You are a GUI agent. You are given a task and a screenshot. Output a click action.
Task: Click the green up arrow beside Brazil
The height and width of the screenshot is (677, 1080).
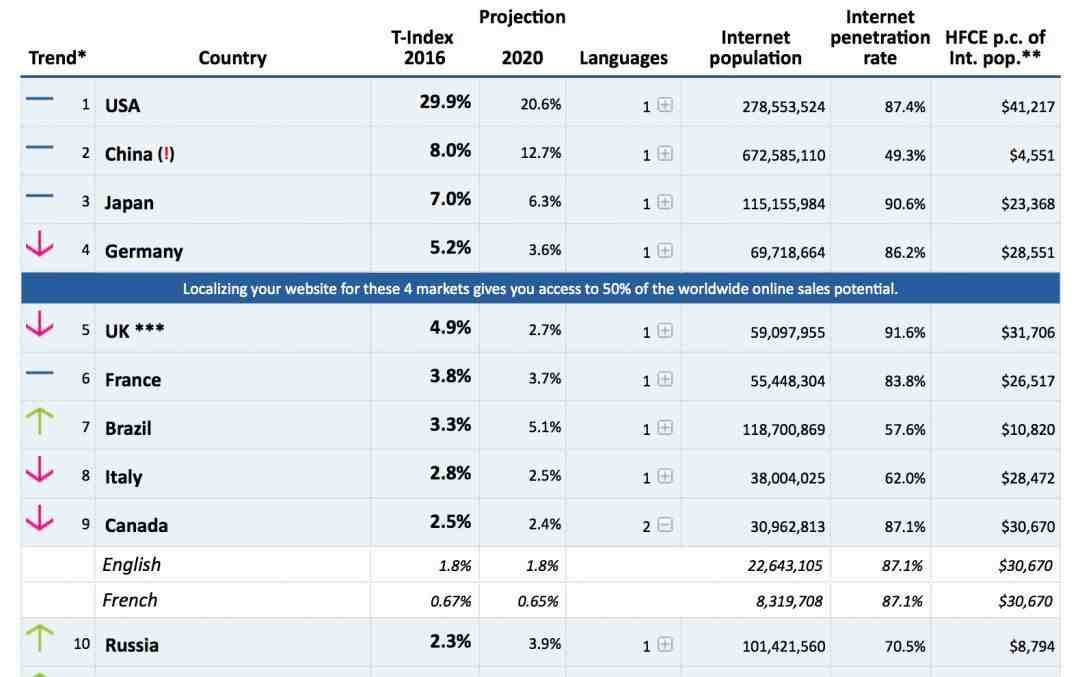click(39, 421)
